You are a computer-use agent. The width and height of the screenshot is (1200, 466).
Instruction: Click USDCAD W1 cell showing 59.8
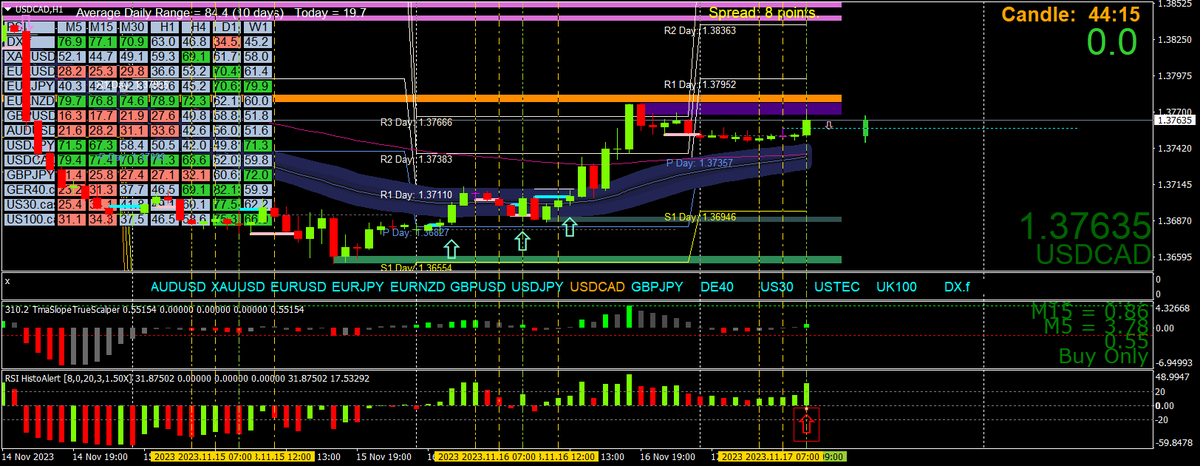coord(256,159)
